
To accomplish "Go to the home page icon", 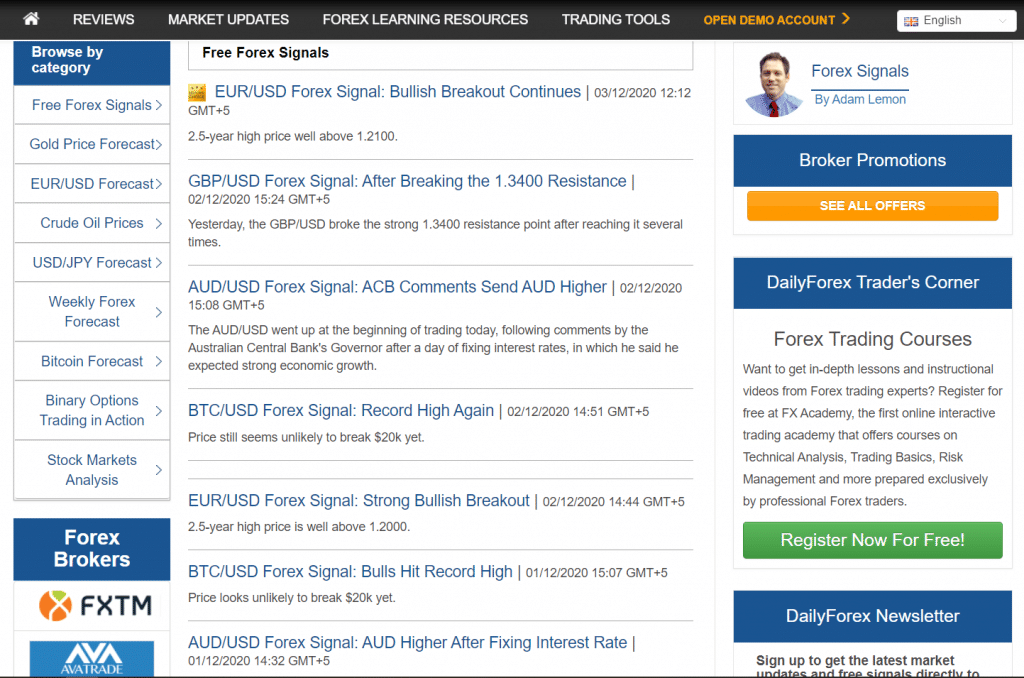I will point(31,19).
